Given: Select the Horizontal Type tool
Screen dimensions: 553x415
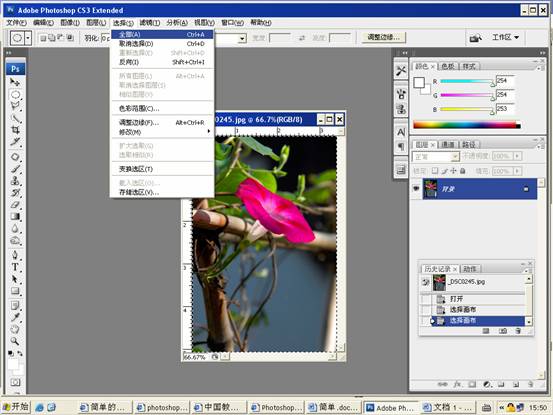Looking at the screenshot, I should [15, 267].
